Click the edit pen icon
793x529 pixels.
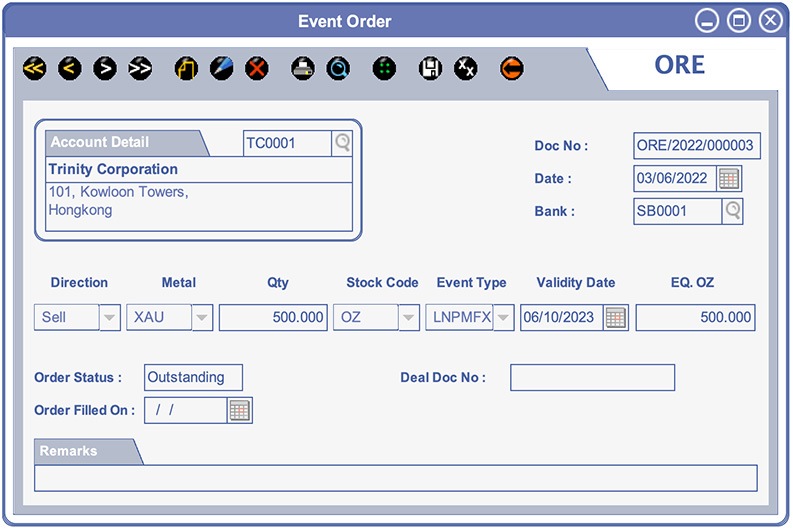[x=222, y=68]
